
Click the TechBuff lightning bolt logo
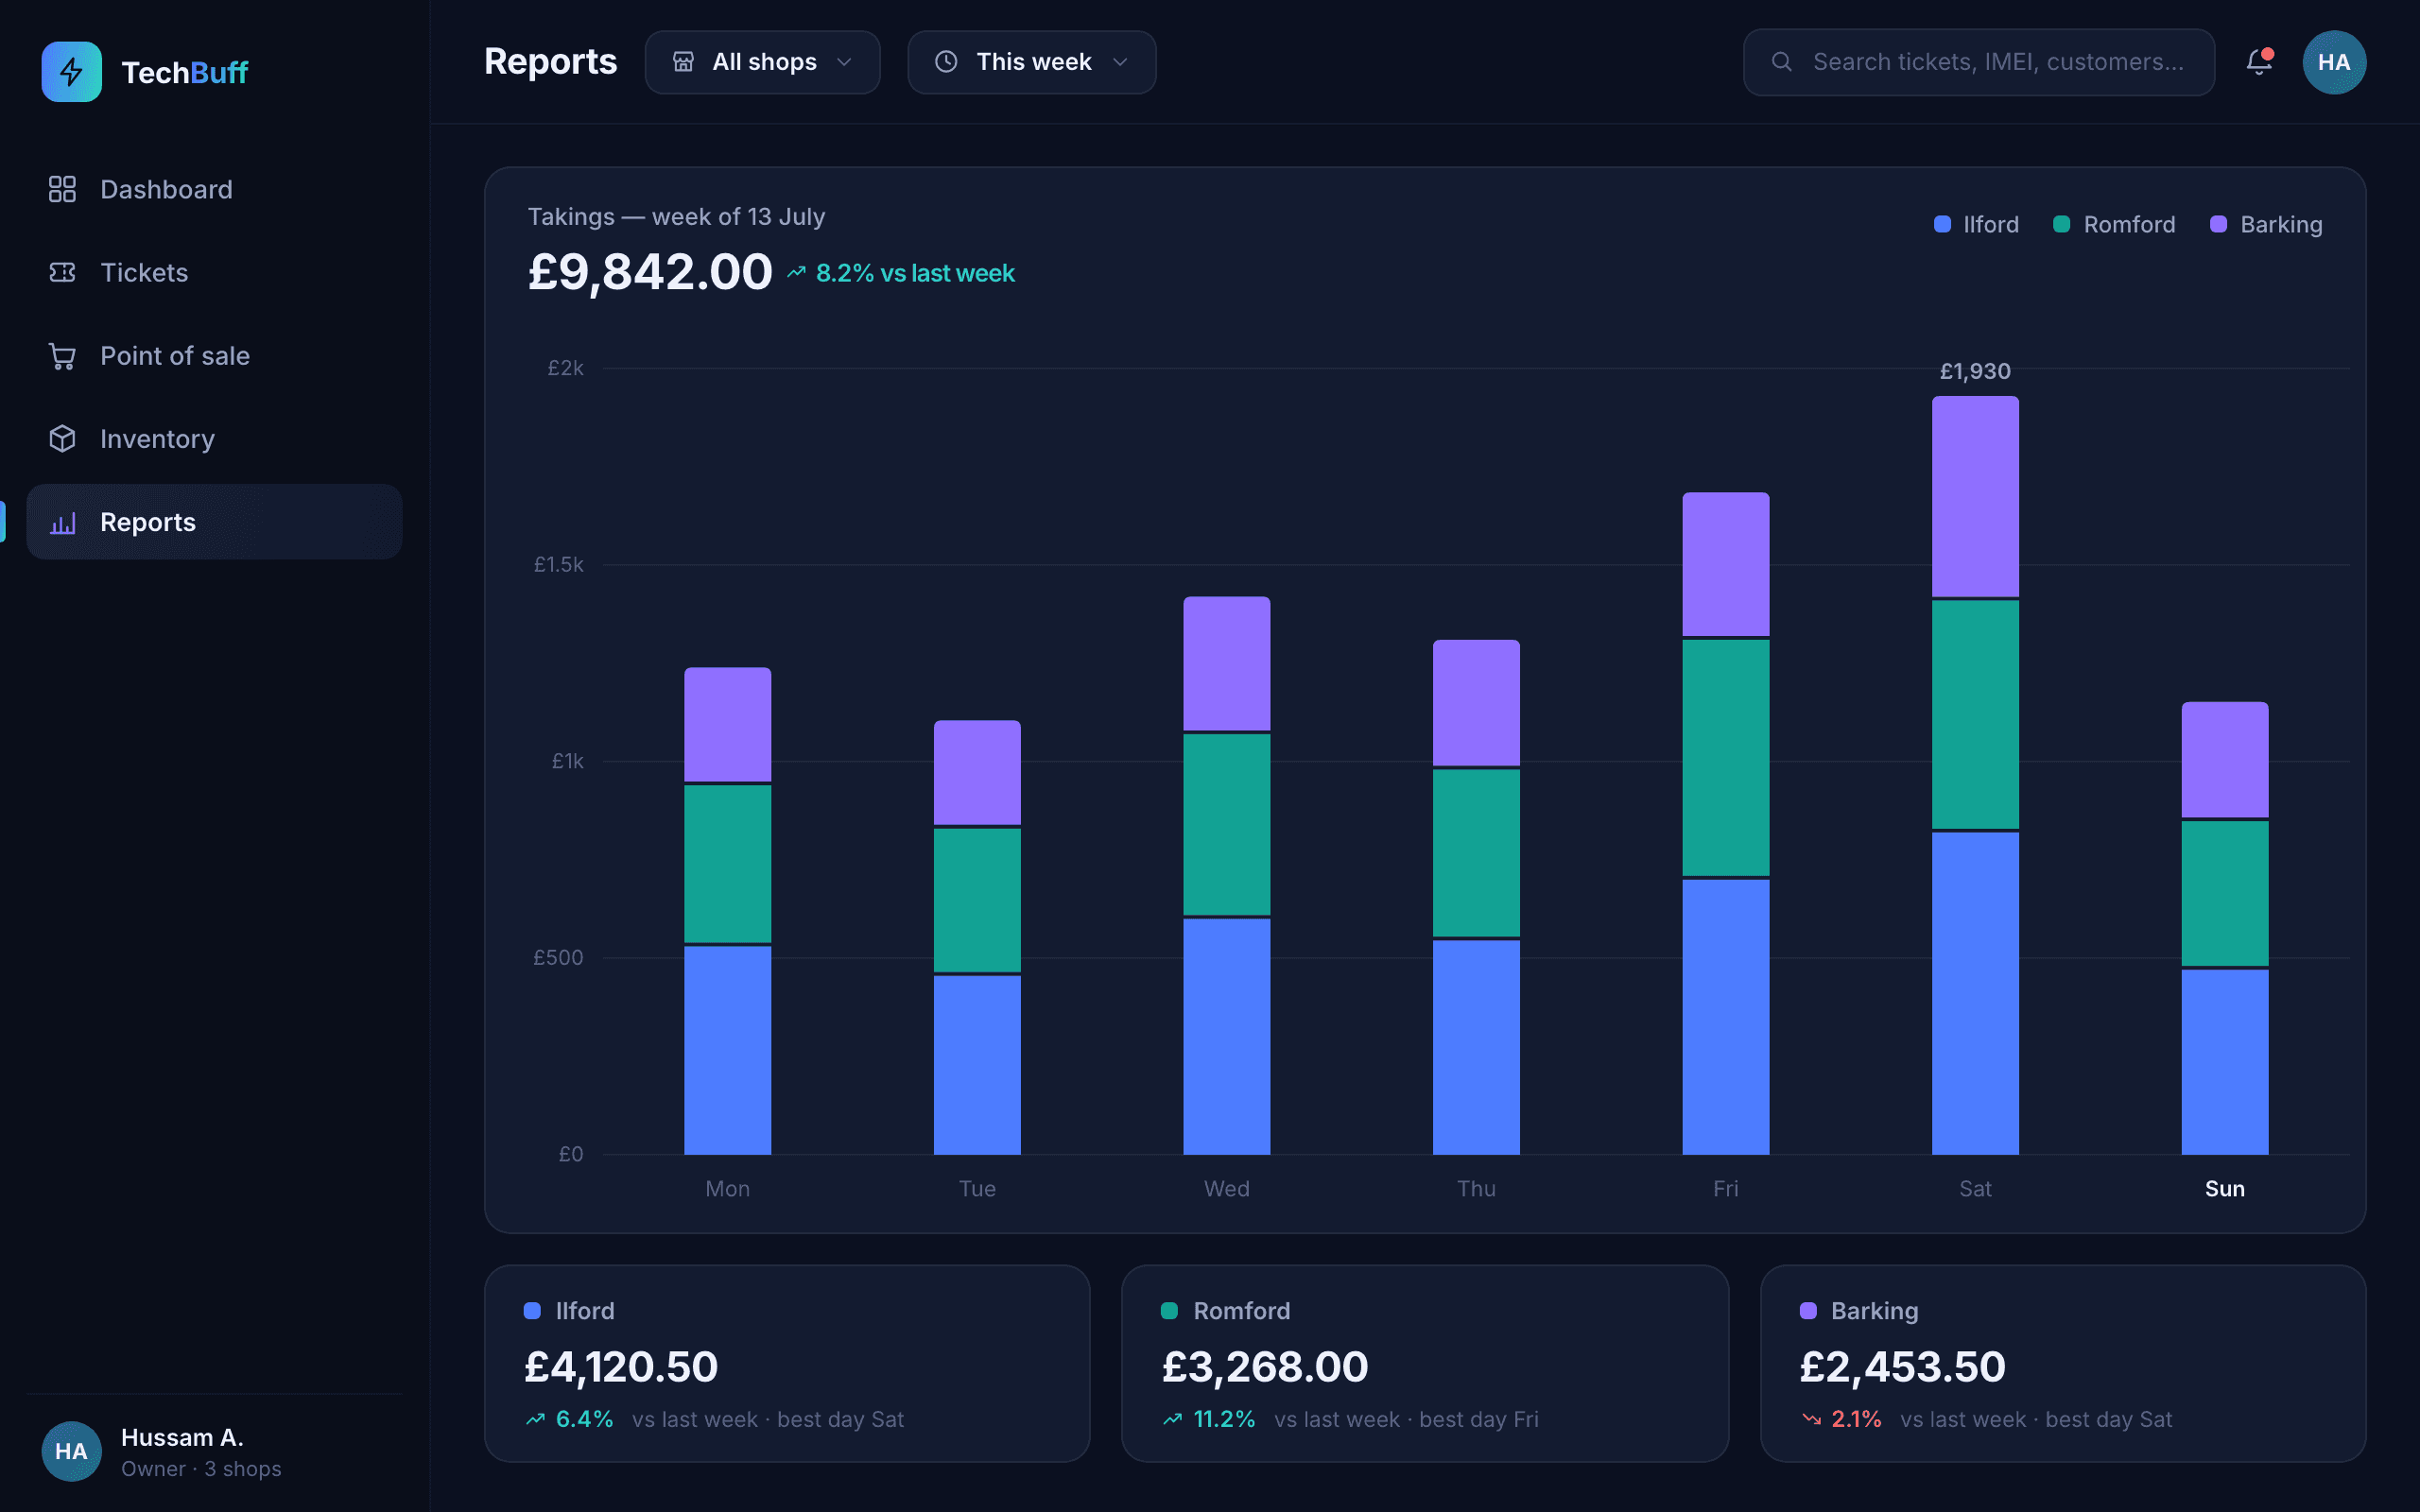[71, 72]
